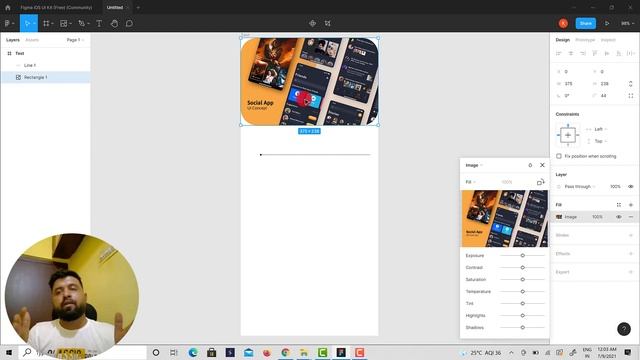Open Microsoft Edge from the taskbar
640x360 pixels.
pos(193,352)
